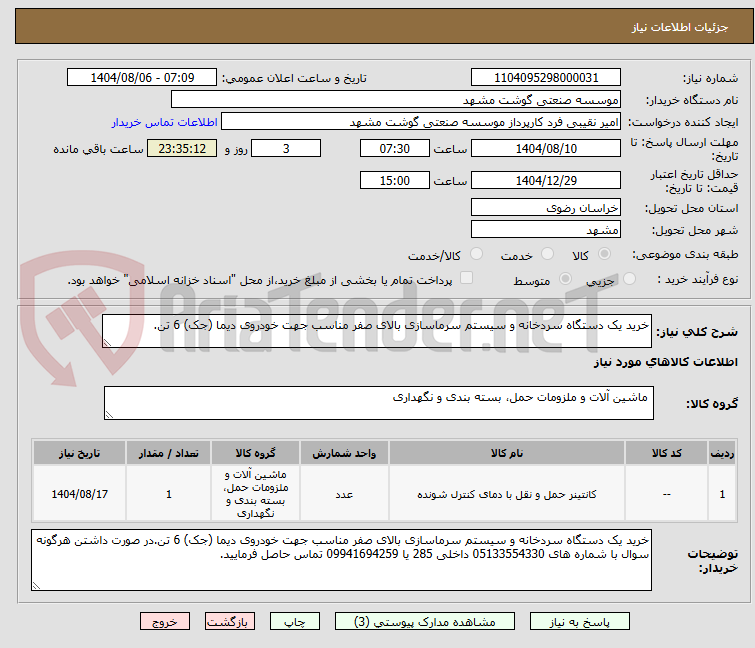This screenshot has height=648, width=755.
Task: Select the جزیی purchase type radio
Action: pos(629,279)
